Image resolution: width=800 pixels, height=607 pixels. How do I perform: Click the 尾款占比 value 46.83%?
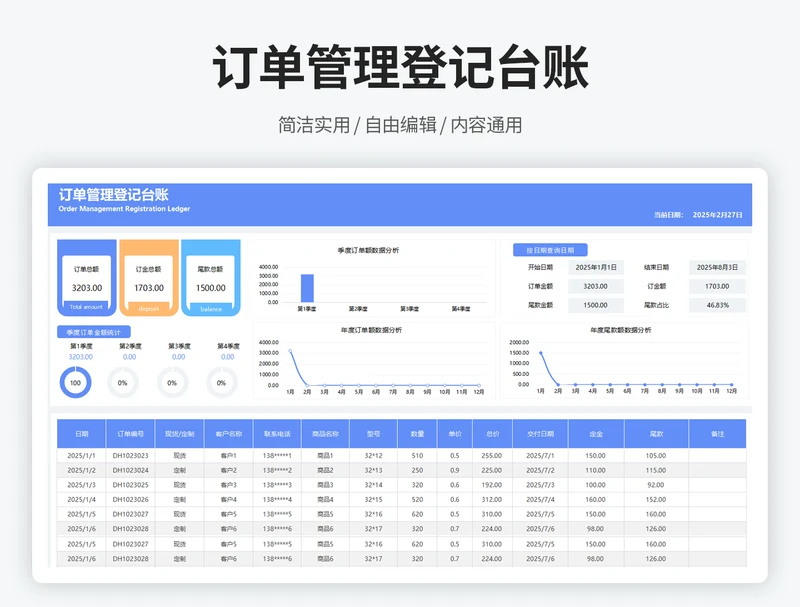click(717, 305)
